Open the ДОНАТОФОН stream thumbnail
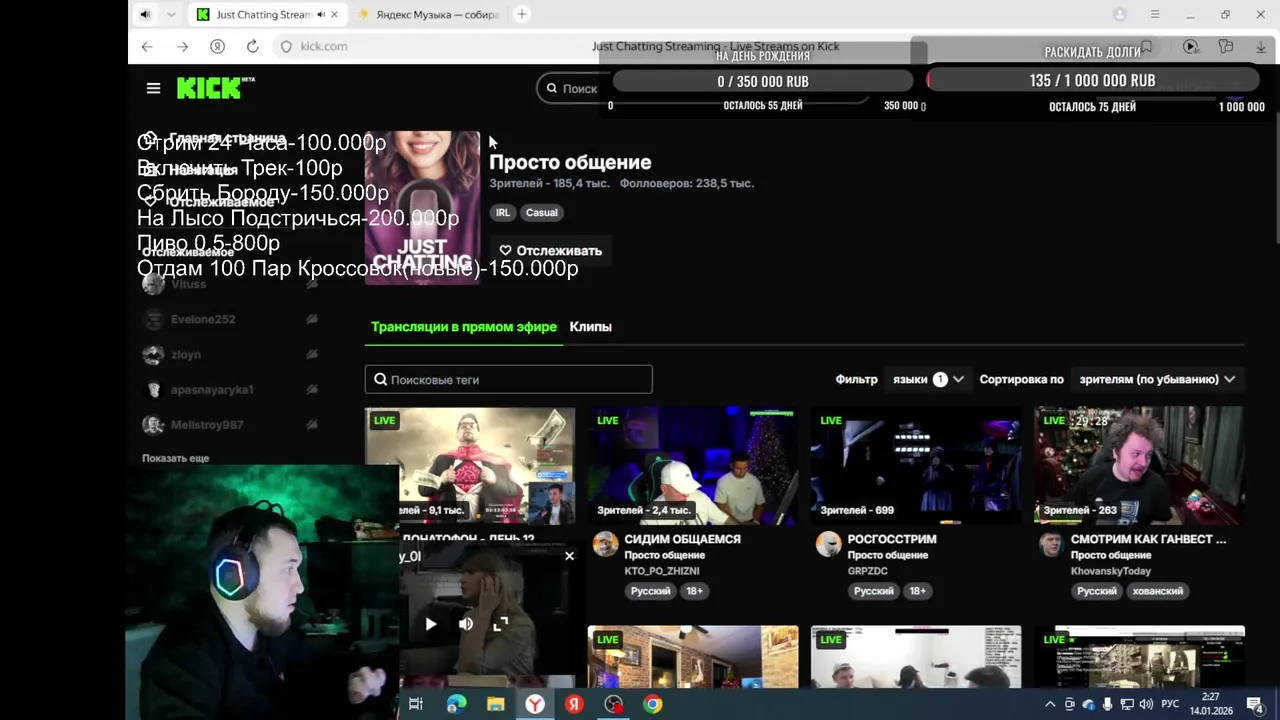Screen dimensions: 1280x720 [470, 465]
